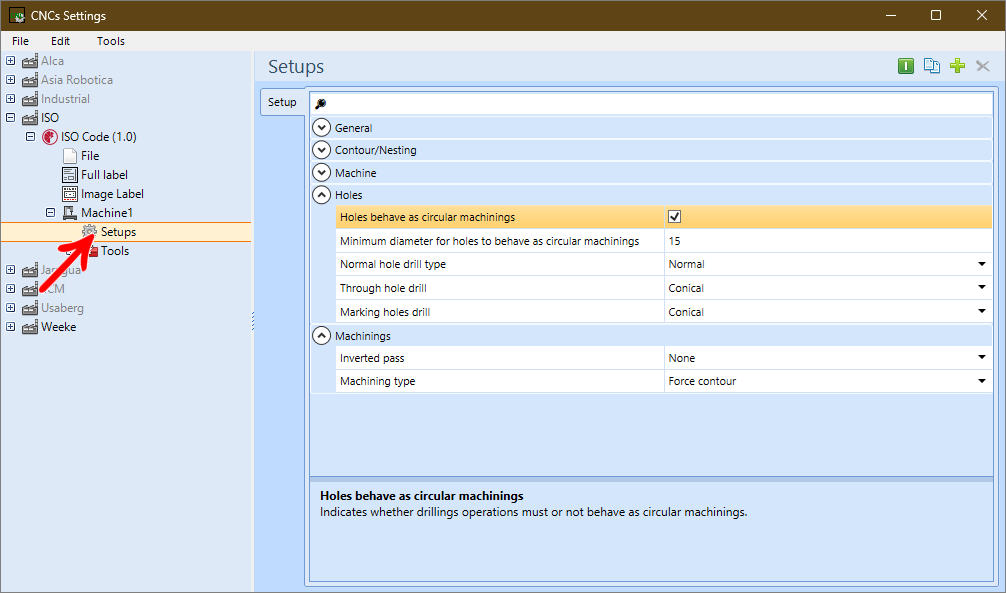
Task: Add a new setup with green plus
Action: pyautogui.click(x=957, y=66)
